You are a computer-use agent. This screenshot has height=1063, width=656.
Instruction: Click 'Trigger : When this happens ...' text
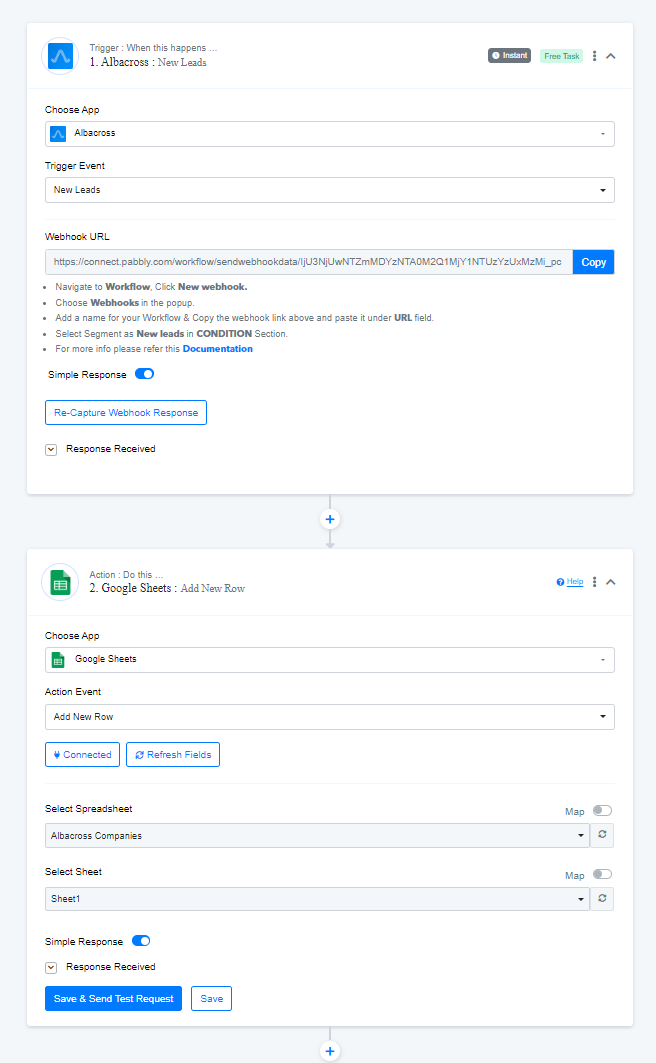click(x=153, y=47)
